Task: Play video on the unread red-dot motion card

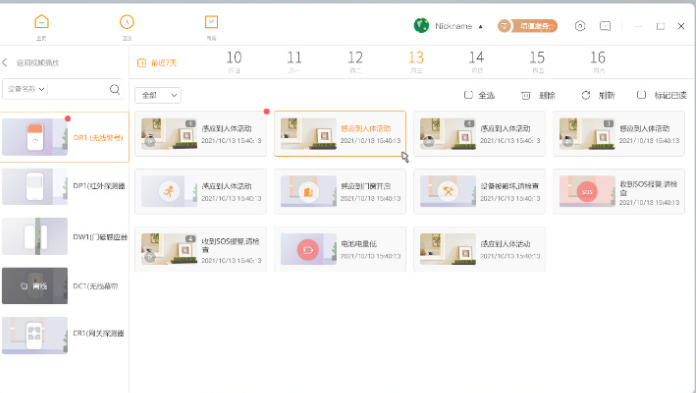Action: [x=150, y=141]
